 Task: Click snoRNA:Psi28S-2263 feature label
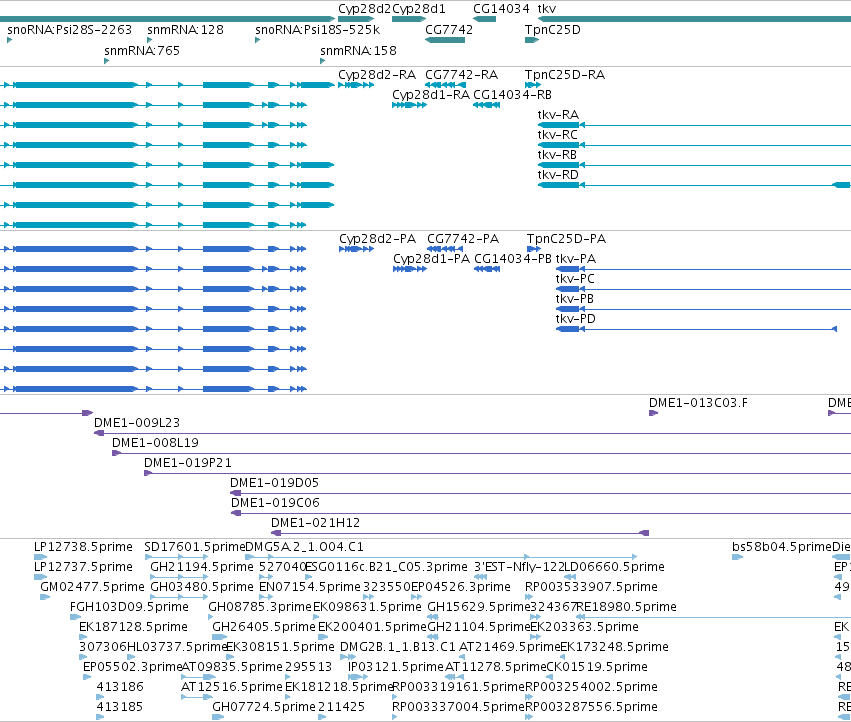coord(69,29)
